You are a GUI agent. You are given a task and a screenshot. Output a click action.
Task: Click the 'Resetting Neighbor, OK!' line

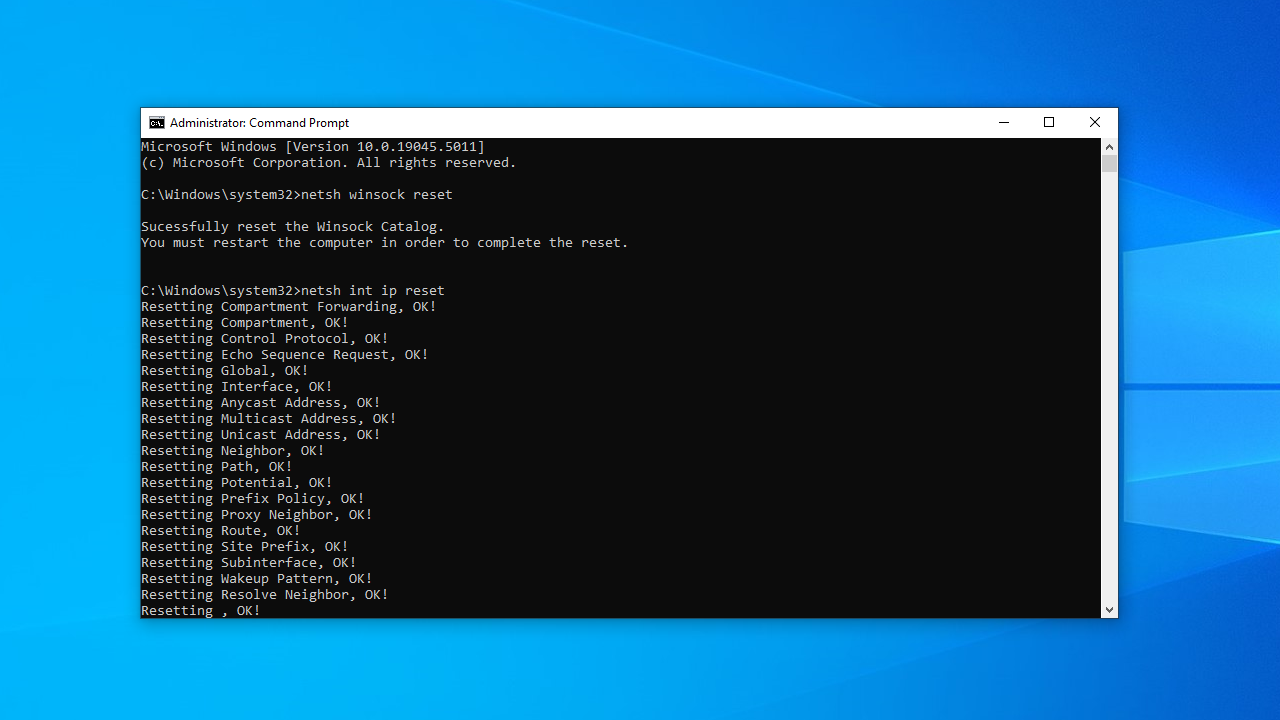coord(233,451)
